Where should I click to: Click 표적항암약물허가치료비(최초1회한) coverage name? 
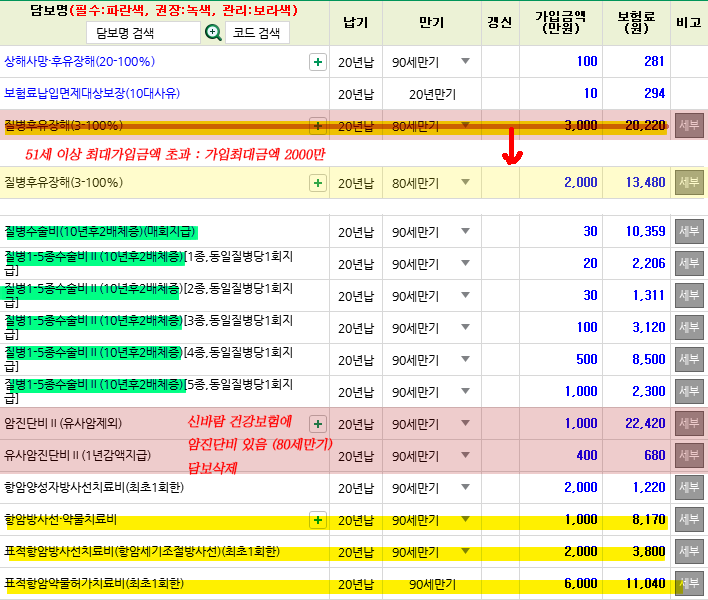click(94, 583)
